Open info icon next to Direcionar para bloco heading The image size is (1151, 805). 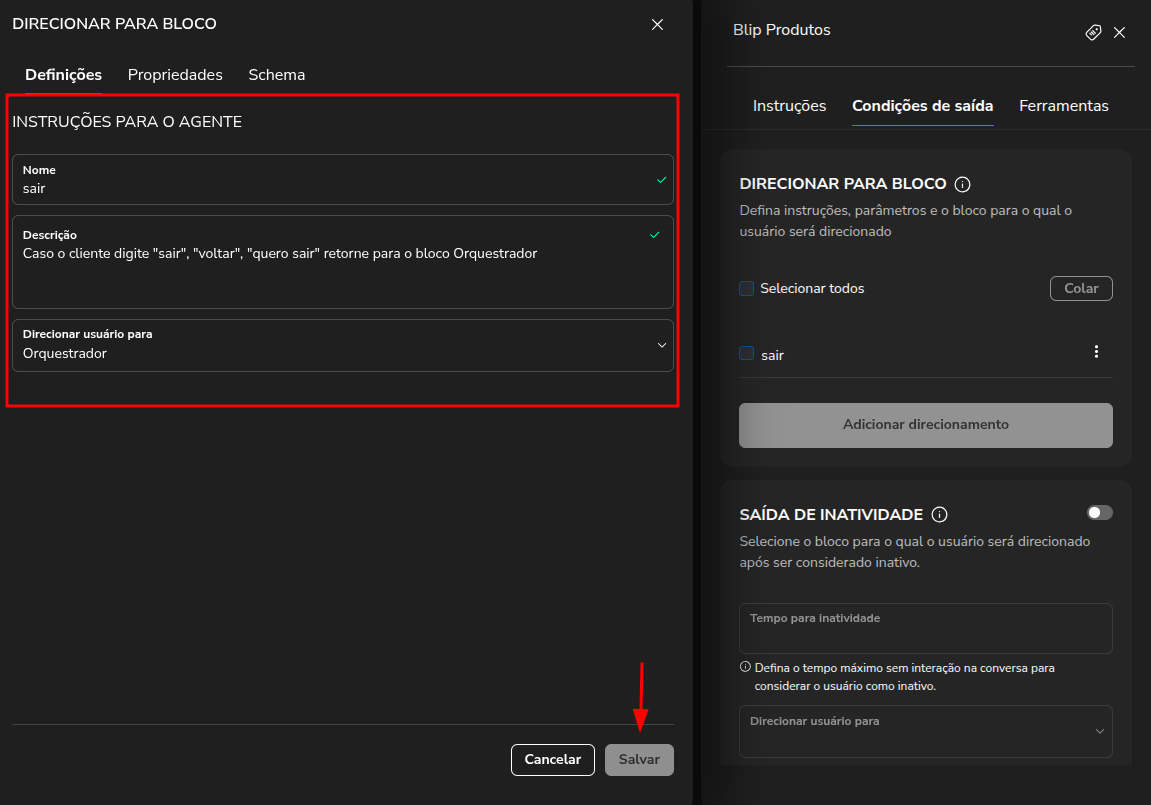click(x=962, y=185)
